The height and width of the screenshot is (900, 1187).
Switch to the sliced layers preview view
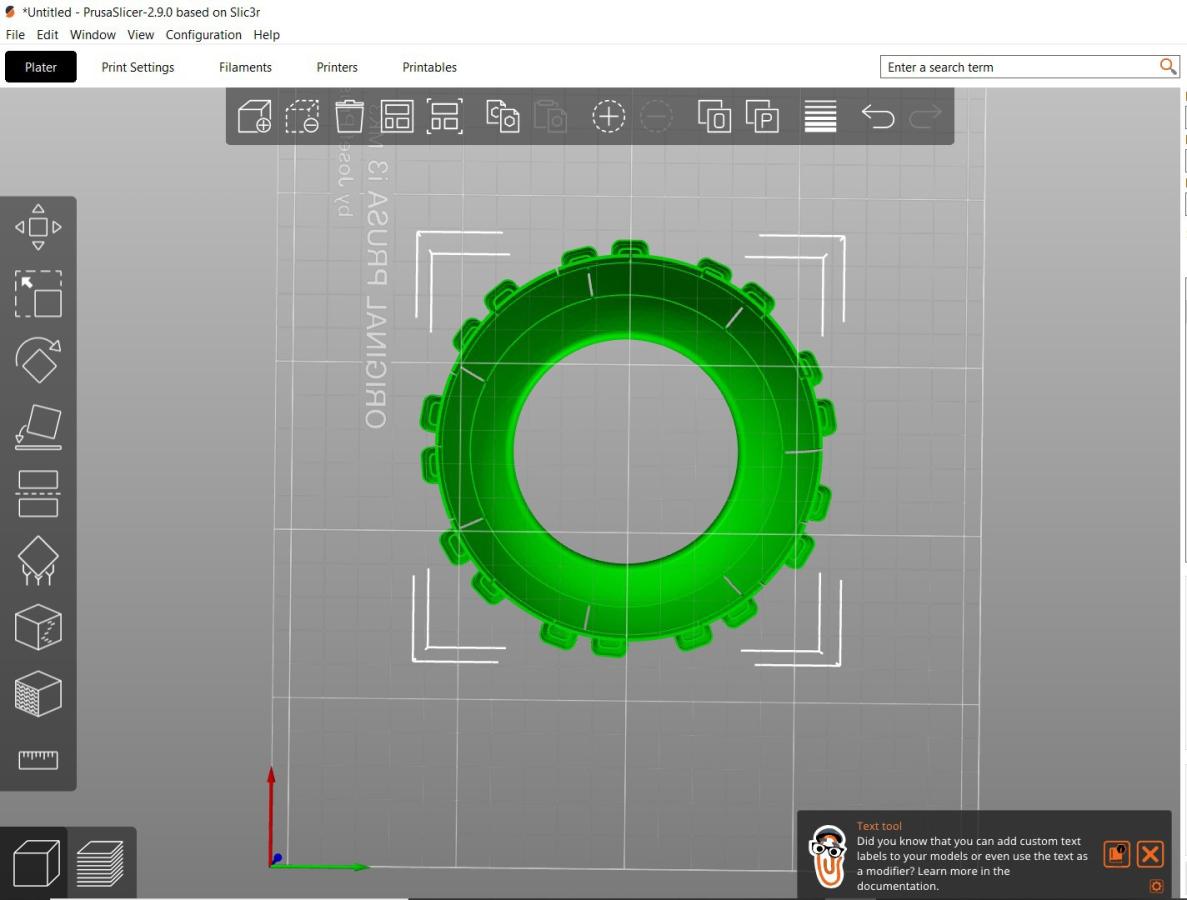pos(101,863)
